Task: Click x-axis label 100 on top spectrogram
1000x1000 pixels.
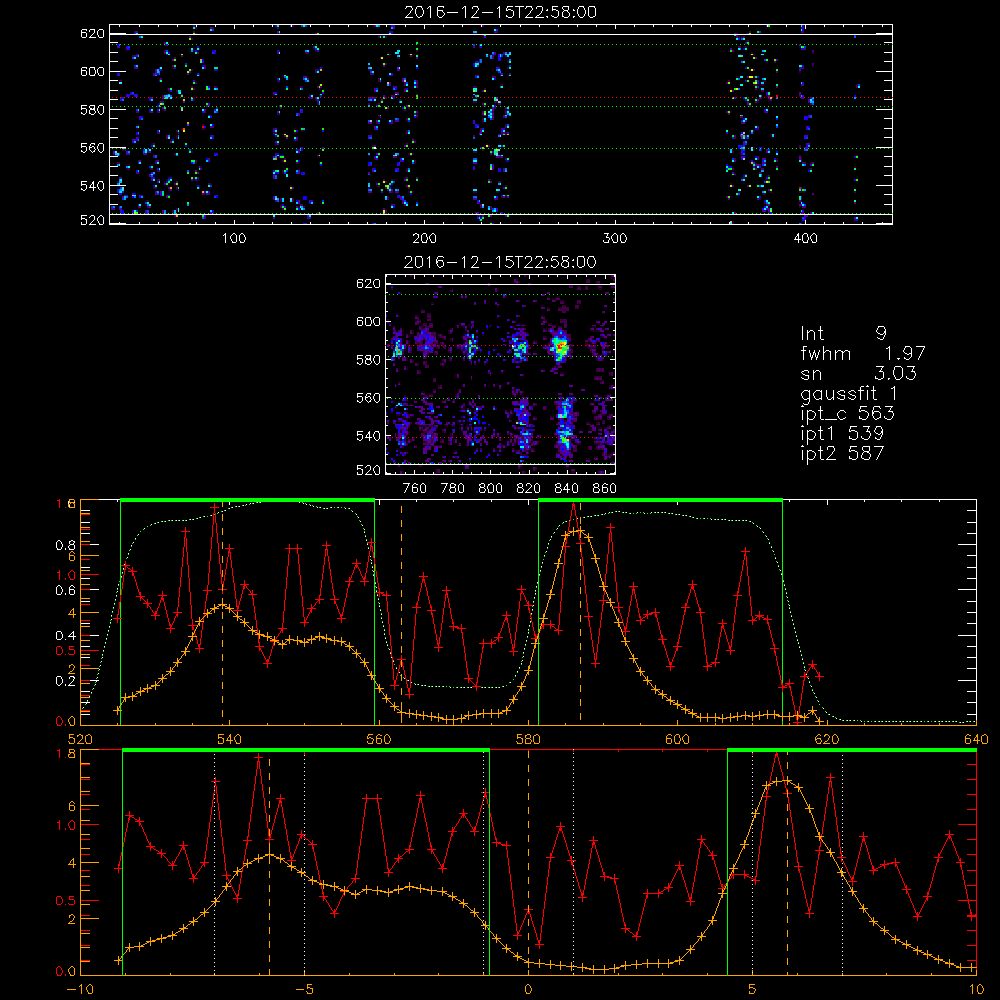Action: click(234, 239)
